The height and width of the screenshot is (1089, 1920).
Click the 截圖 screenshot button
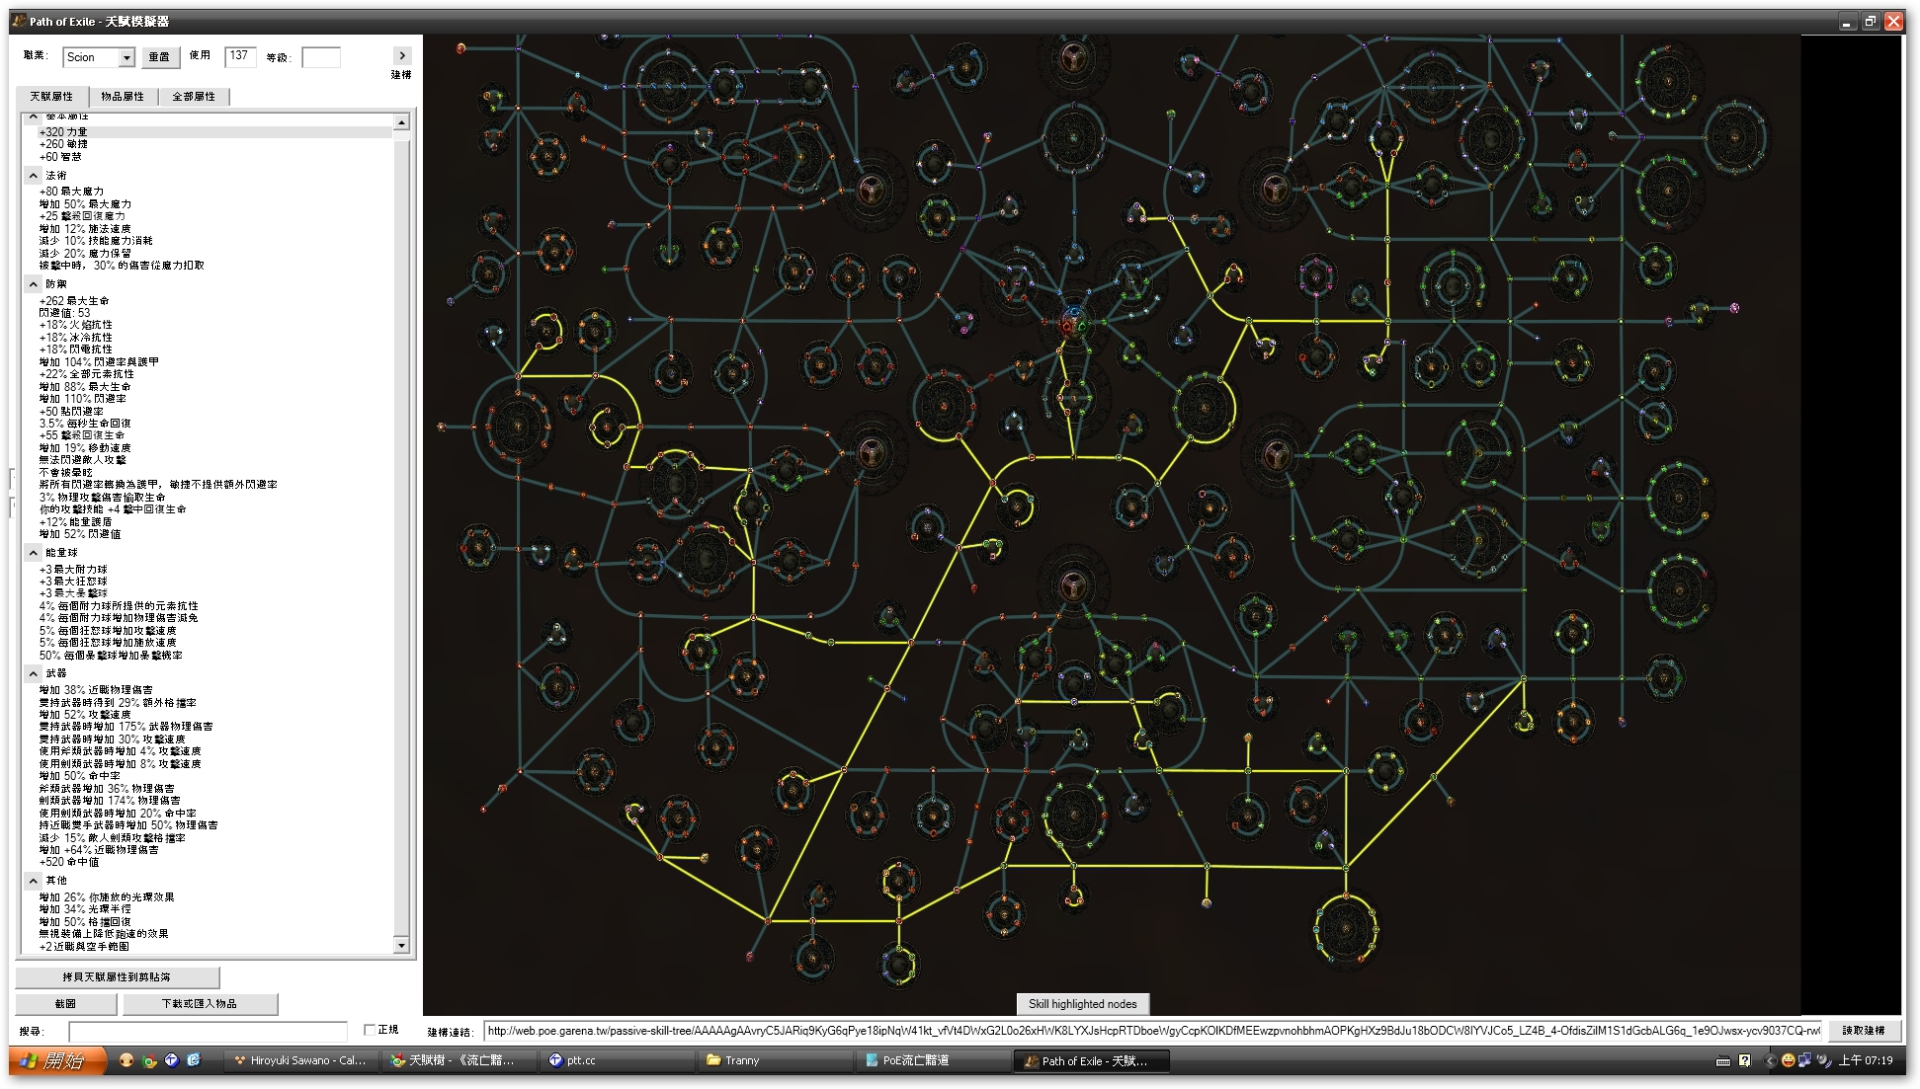65,1004
